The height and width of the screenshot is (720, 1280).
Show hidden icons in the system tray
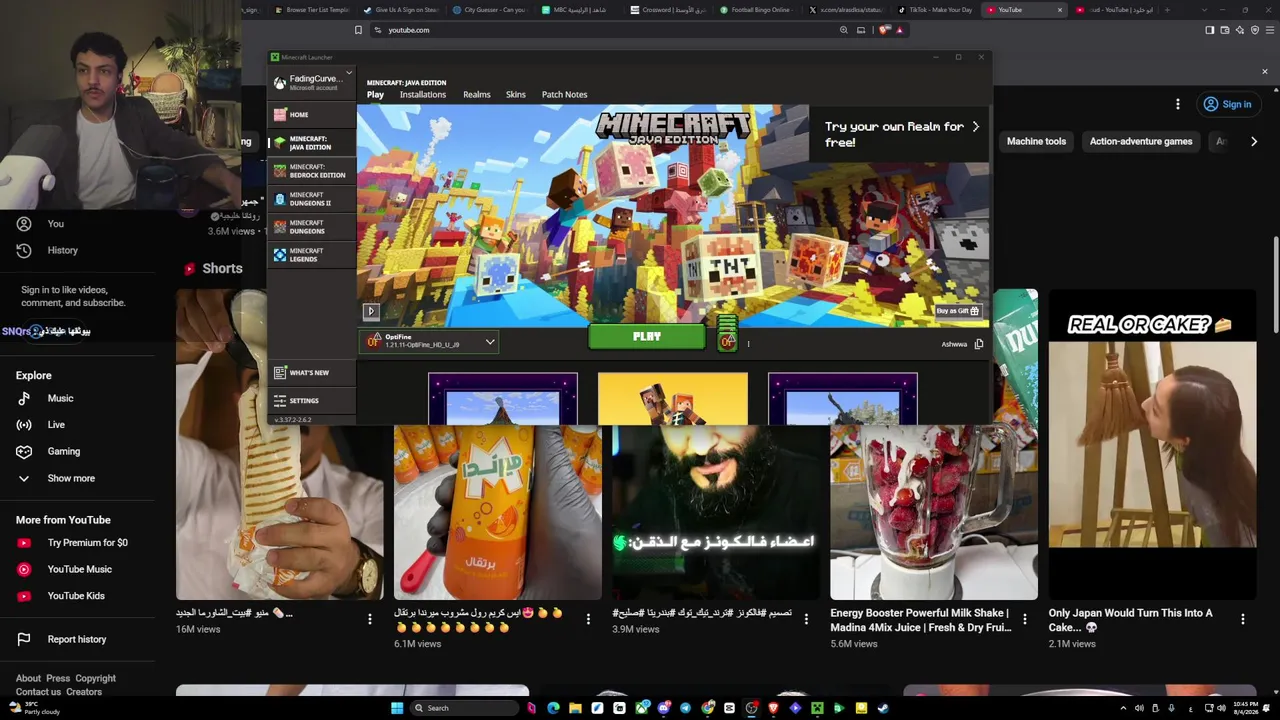coord(1123,708)
